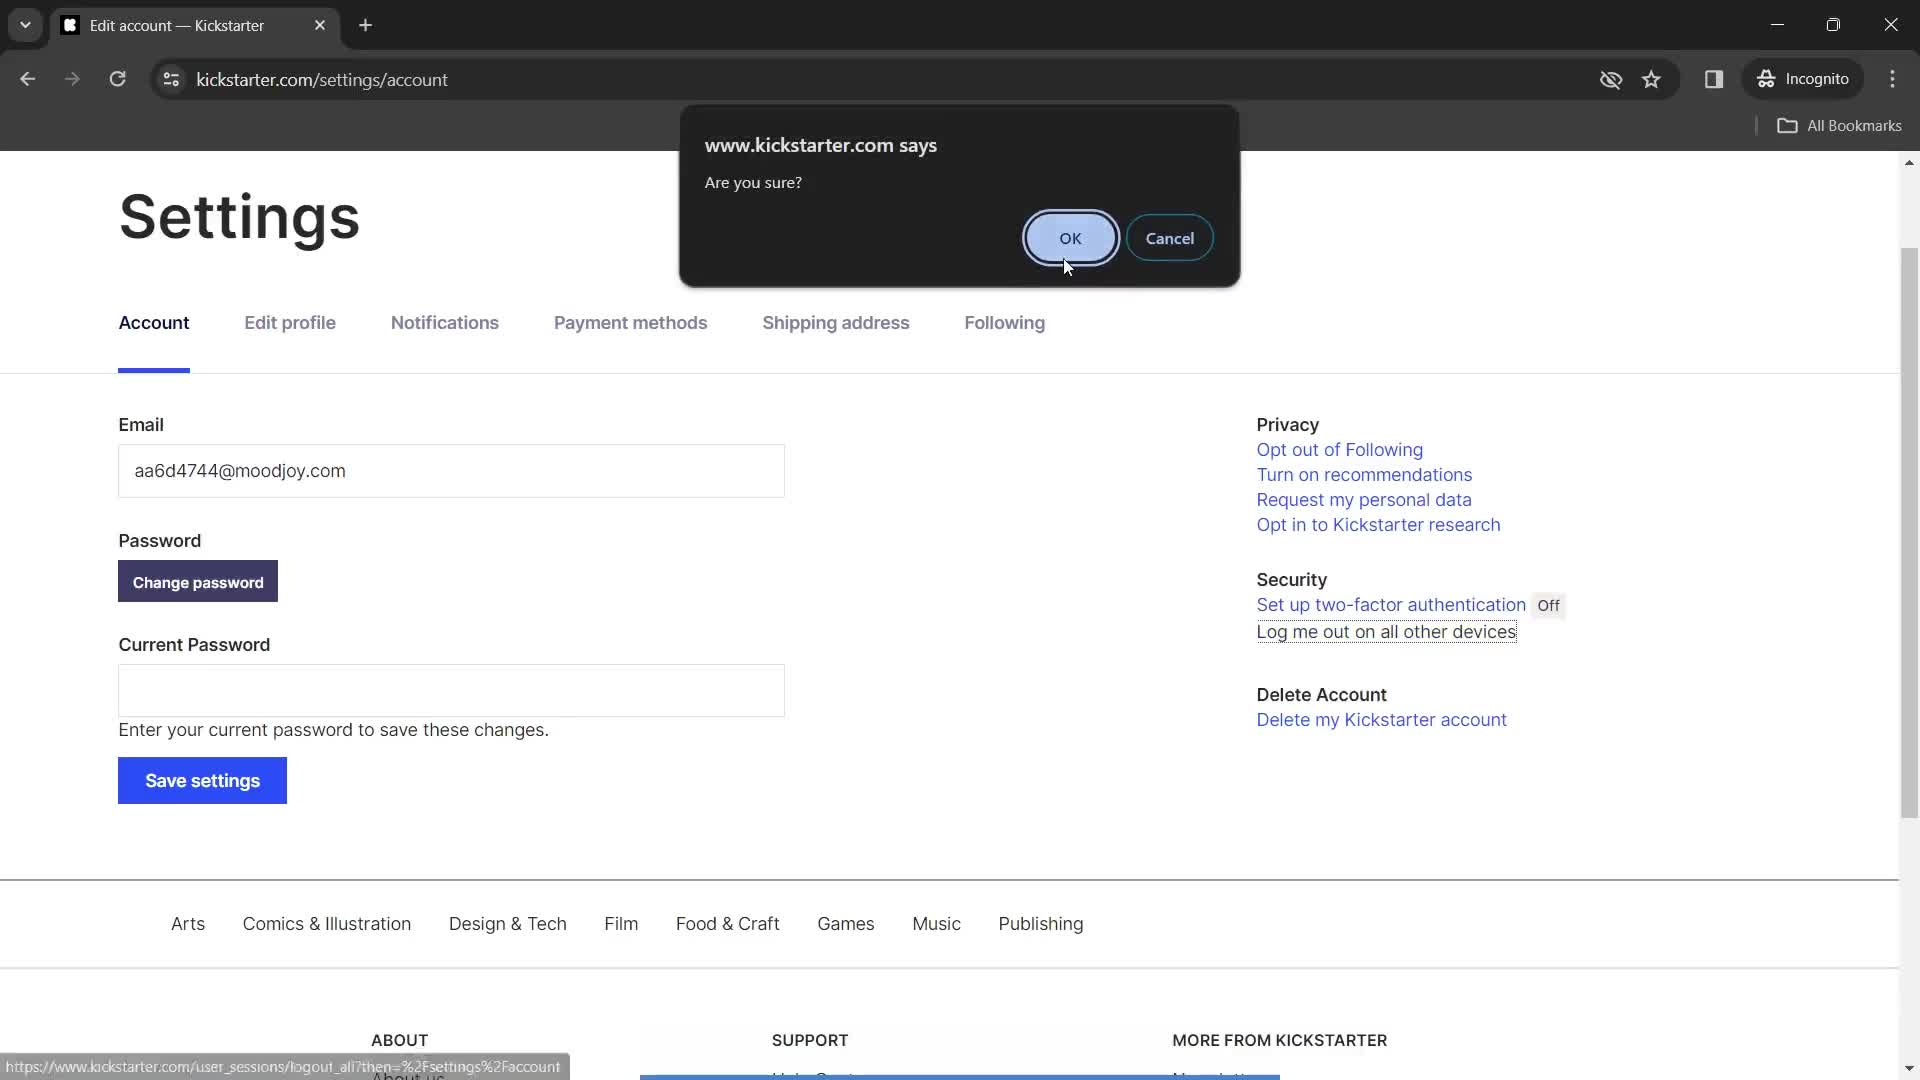Open the Publishing category
The height and width of the screenshot is (1080, 1920).
point(1040,924)
